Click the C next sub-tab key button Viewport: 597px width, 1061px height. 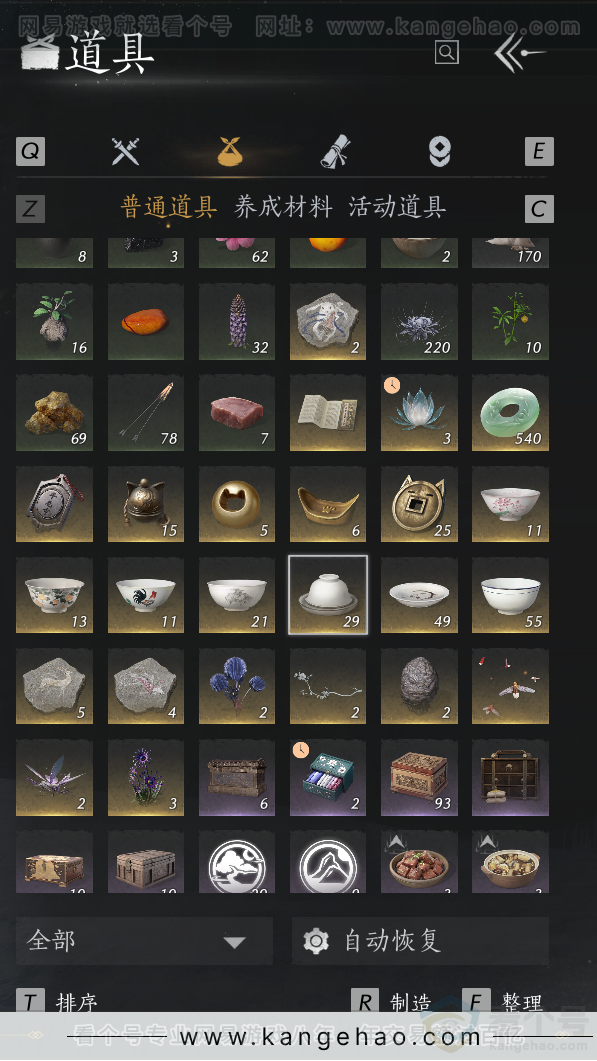[x=539, y=208]
